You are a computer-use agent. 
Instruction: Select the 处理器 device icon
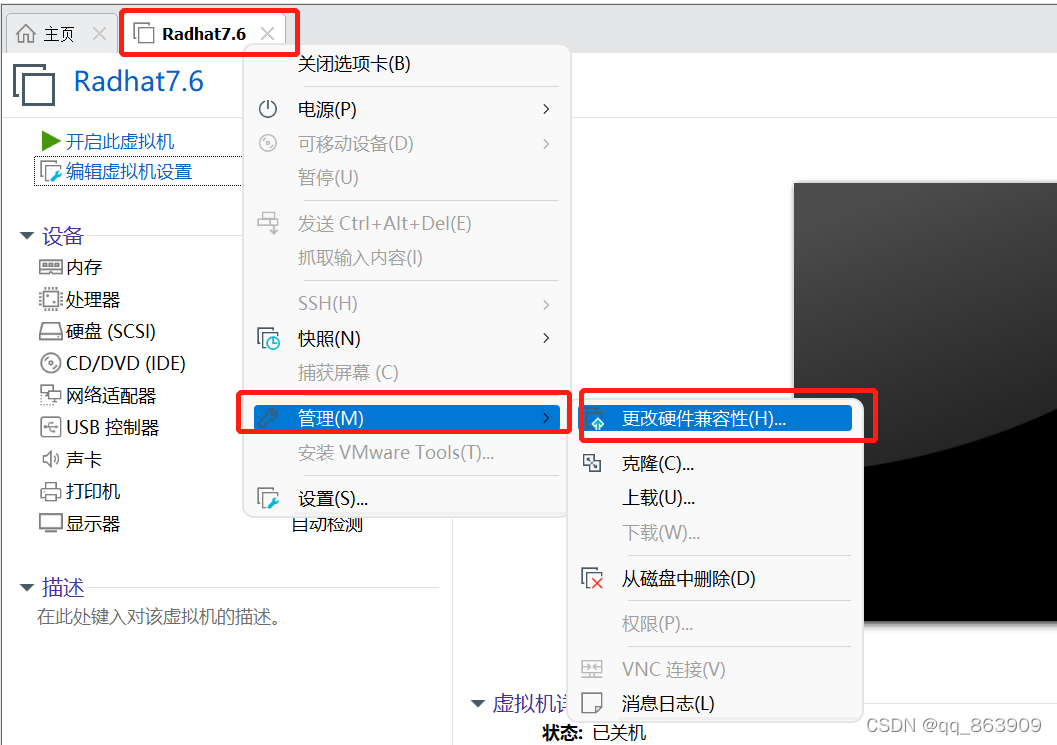tap(51, 299)
